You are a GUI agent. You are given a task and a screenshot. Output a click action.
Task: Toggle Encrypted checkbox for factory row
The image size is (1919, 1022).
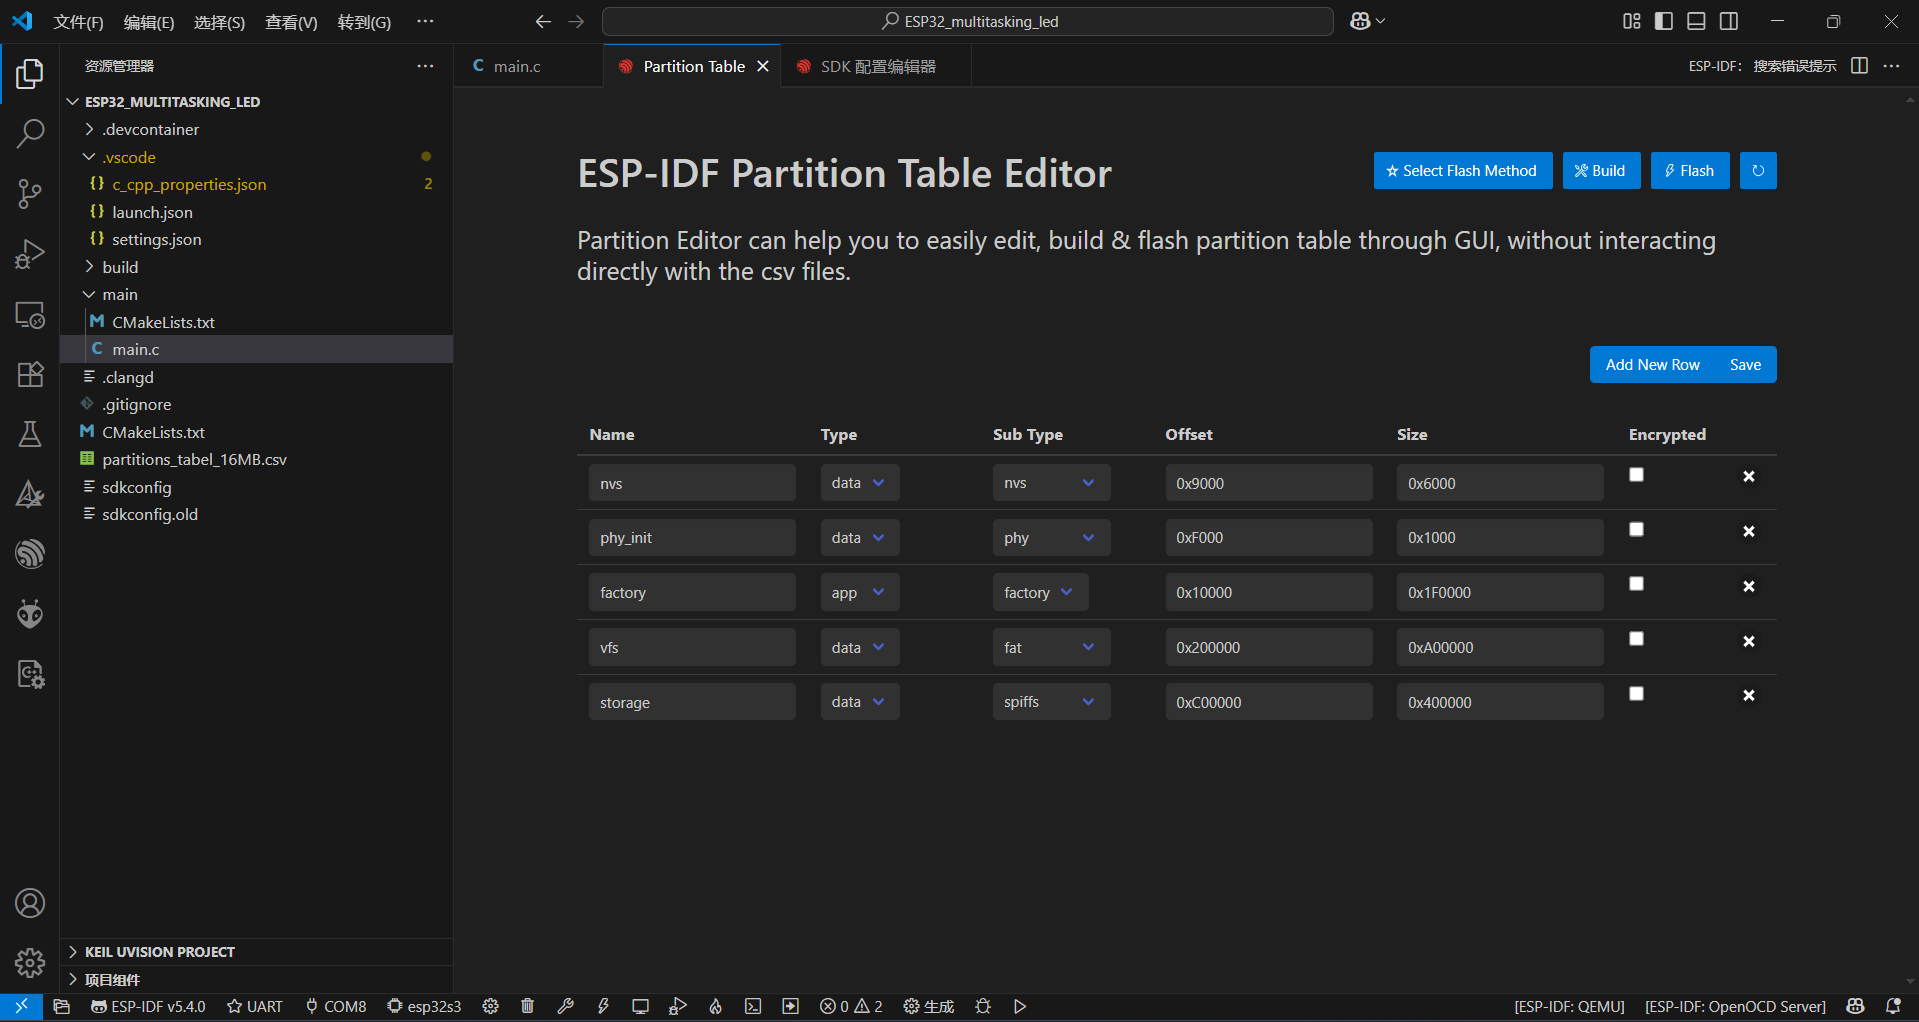point(1636,584)
